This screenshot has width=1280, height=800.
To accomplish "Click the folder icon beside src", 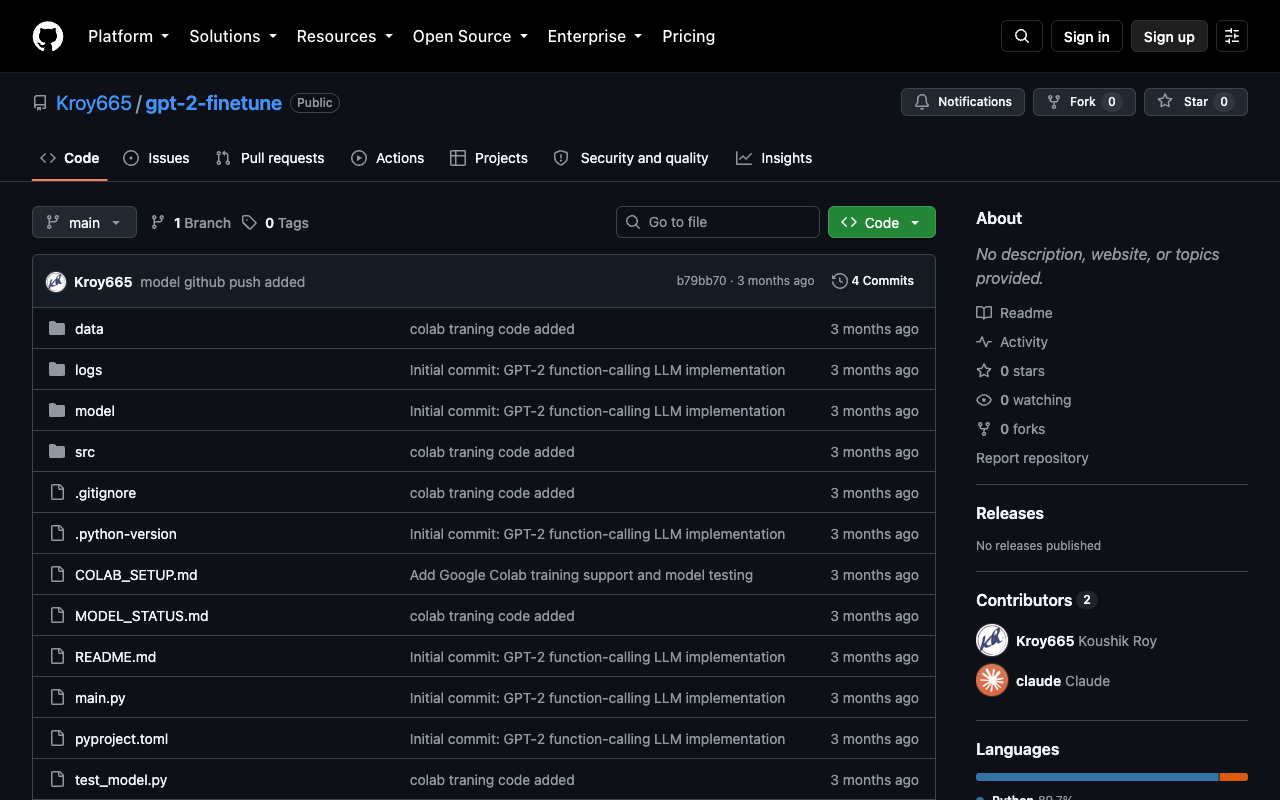I will tap(57, 452).
